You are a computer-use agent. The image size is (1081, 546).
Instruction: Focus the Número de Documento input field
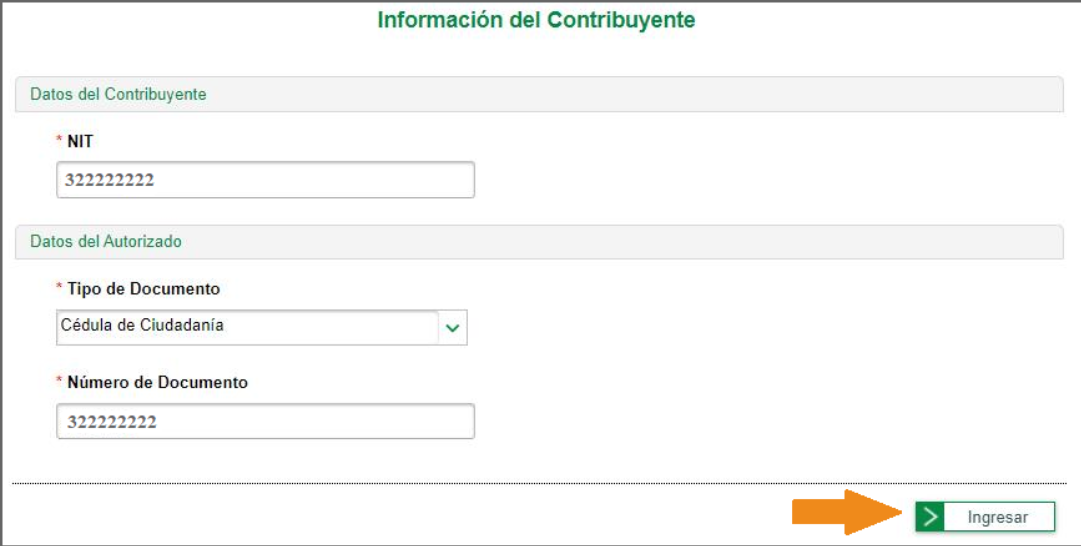coord(265,422)
